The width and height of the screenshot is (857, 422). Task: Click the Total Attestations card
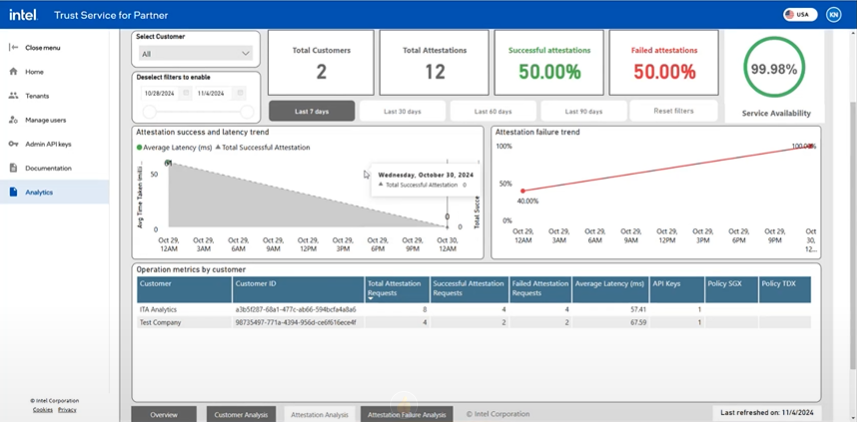coord(435,62)
